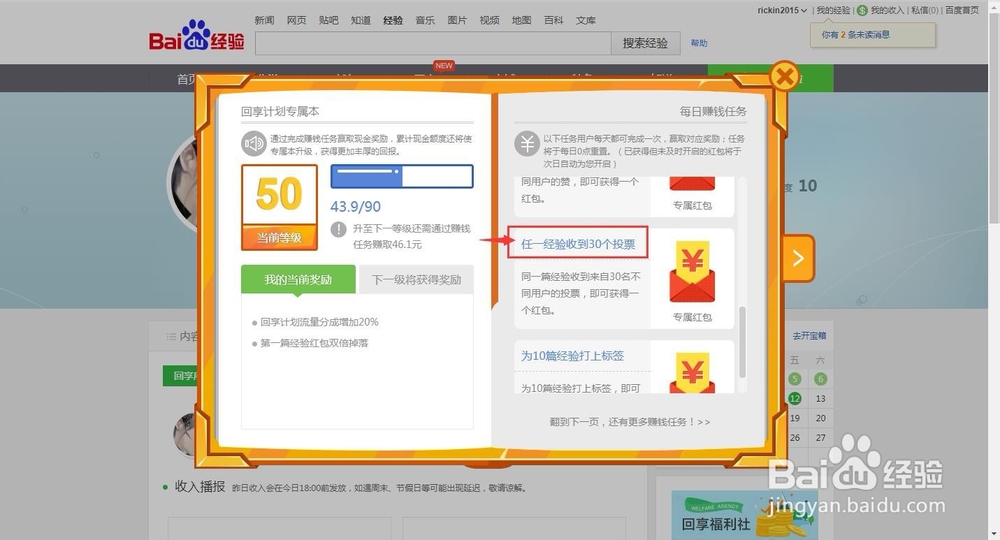Click the task list scrollbar thumb
The width and height of the screenshot is (1000, 540).
[742, 342]
